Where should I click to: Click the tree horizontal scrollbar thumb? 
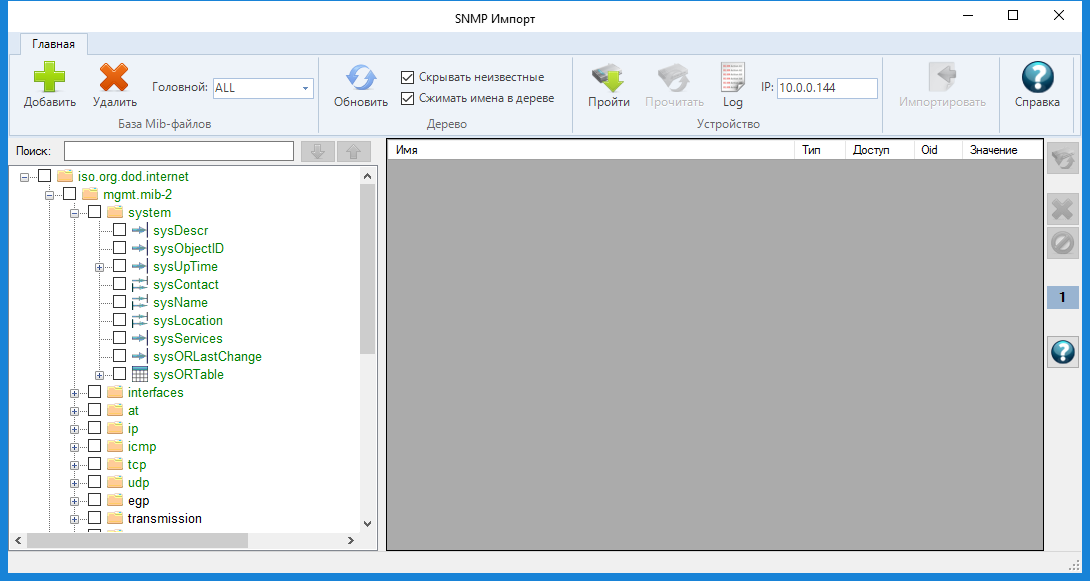(x=138, y=541)
